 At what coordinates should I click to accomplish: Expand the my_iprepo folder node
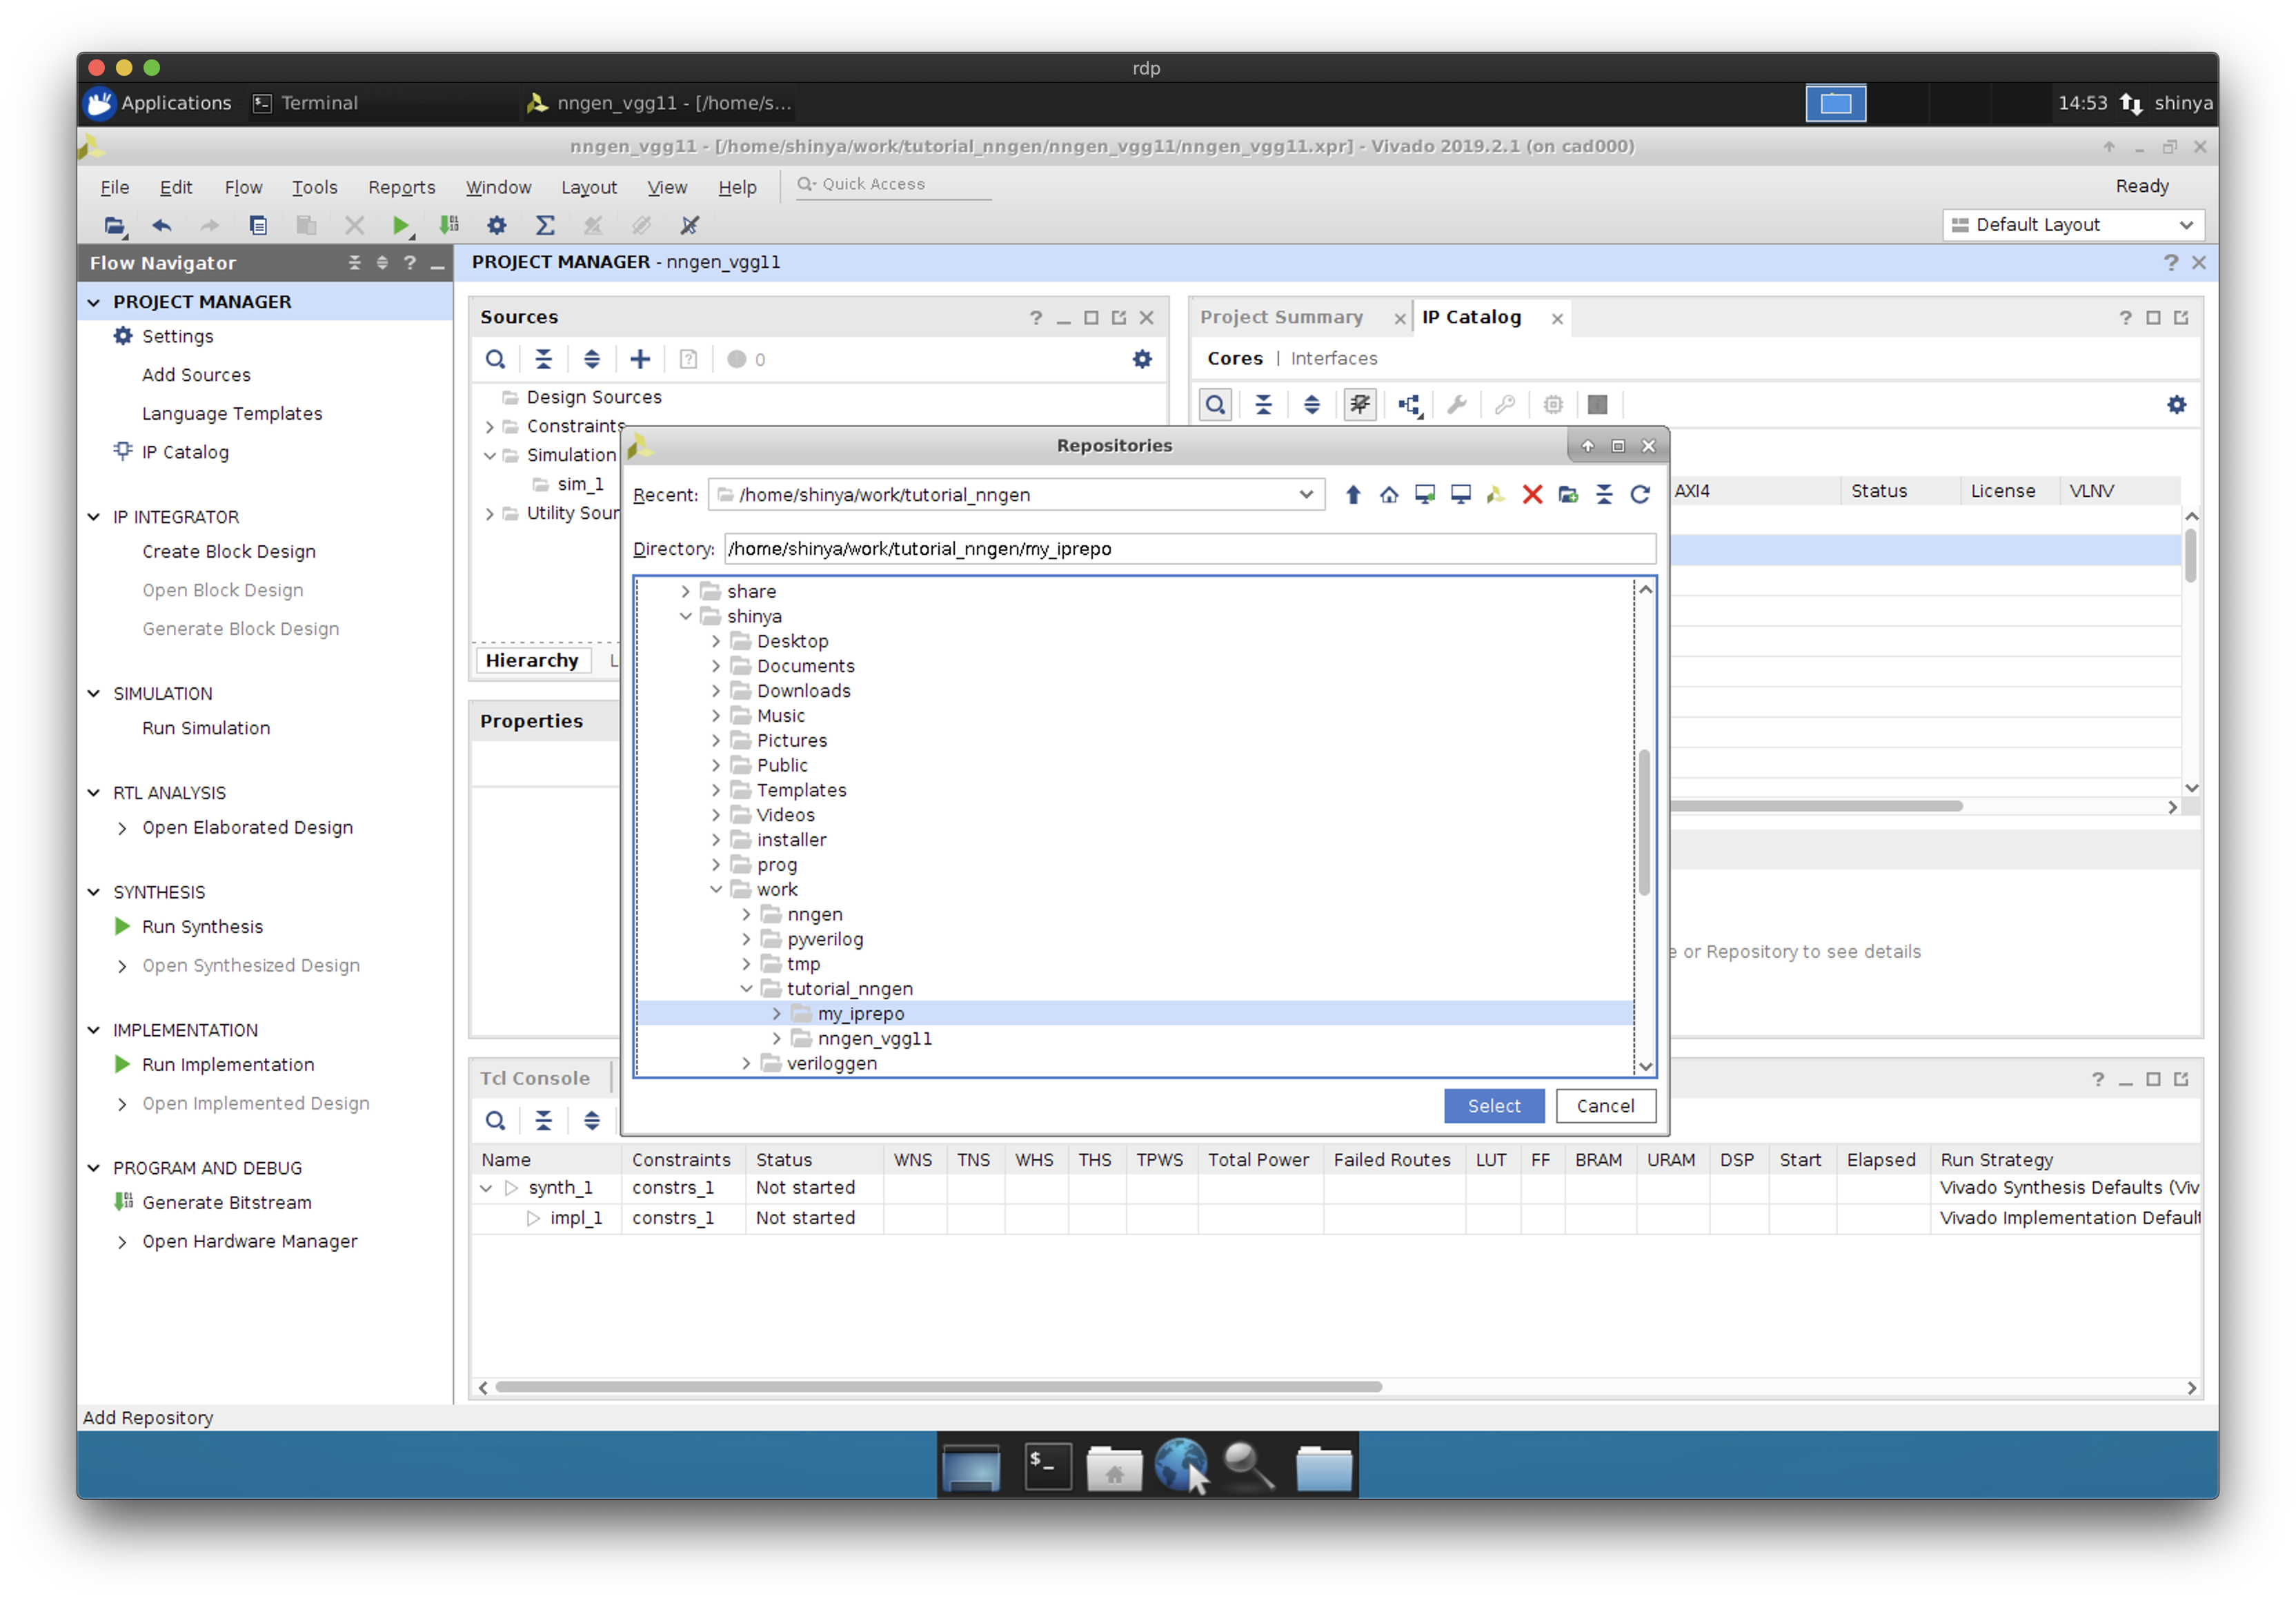(x=776, y=1013)
